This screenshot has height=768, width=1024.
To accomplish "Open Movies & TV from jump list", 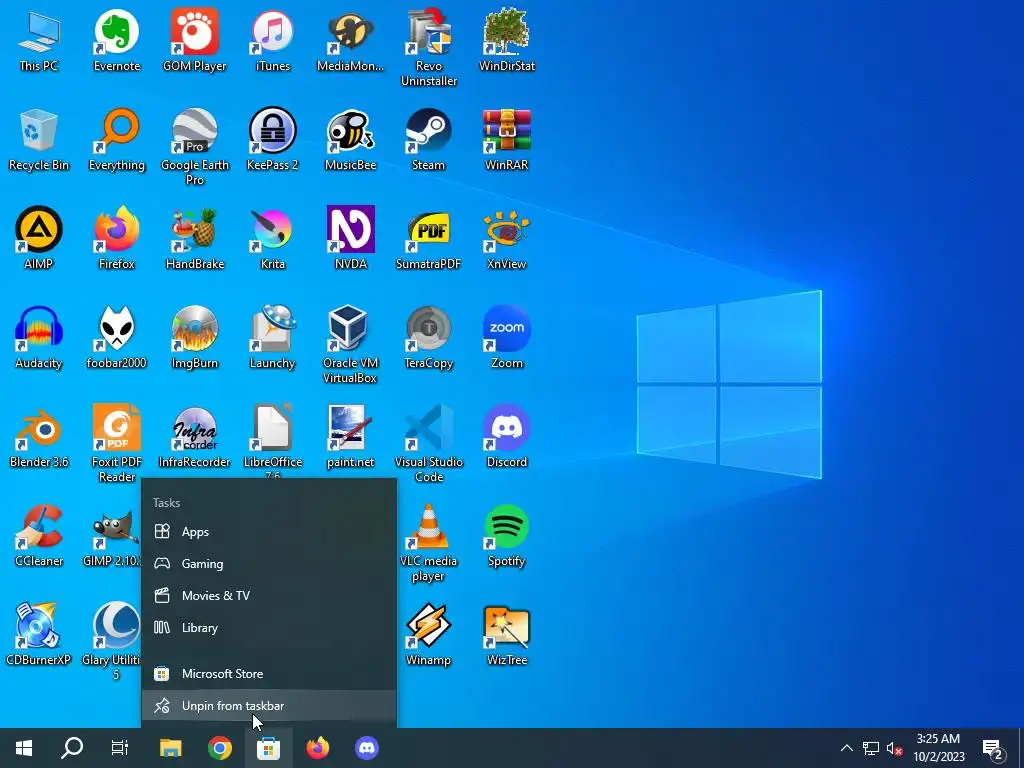I will [269, 596].
